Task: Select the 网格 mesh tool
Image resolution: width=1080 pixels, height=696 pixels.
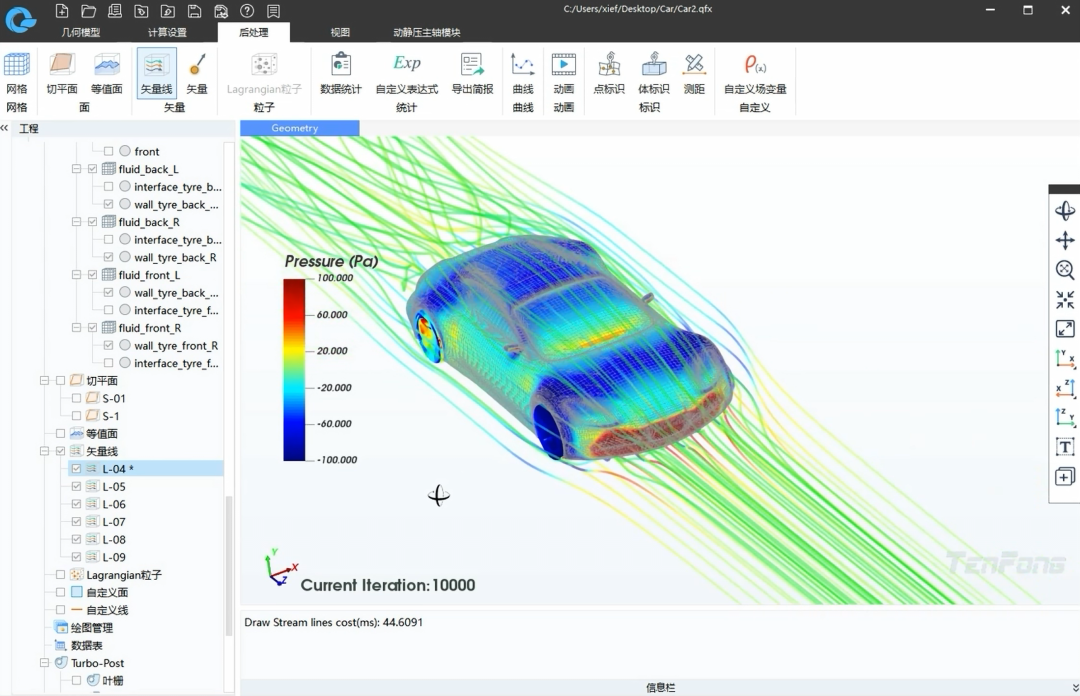Action: (x=17, y=73)
